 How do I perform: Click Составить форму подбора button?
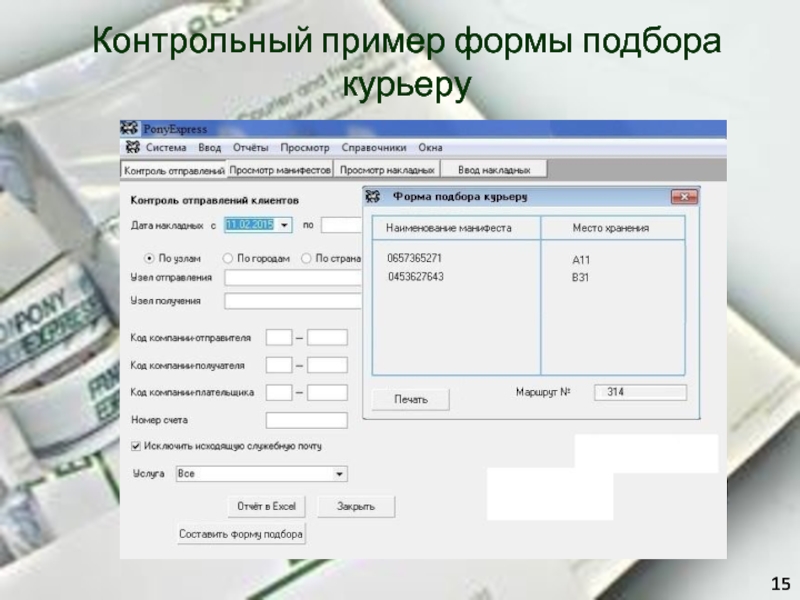(241, 534)
